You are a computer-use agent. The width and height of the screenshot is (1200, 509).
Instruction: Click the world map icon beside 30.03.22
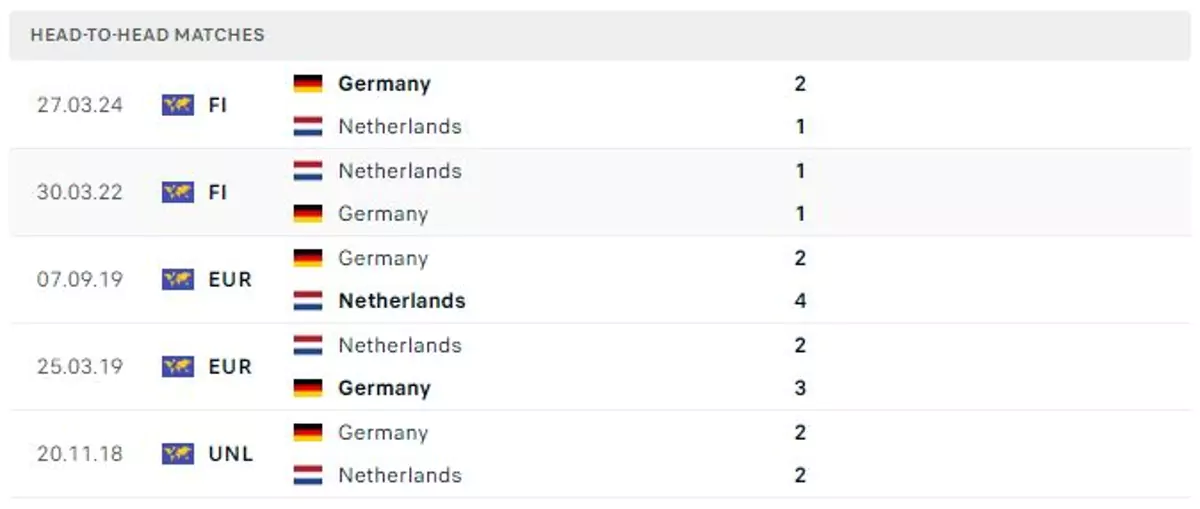point(178,192)
